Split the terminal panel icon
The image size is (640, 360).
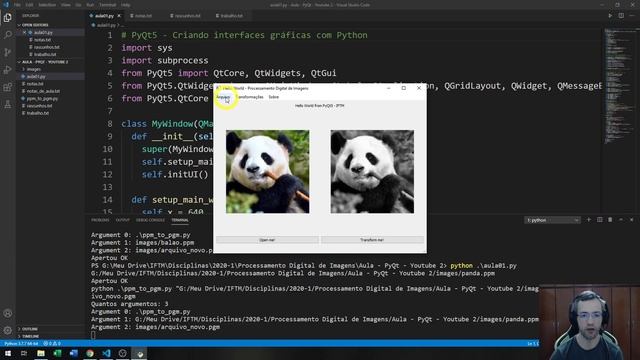point(599,220)
